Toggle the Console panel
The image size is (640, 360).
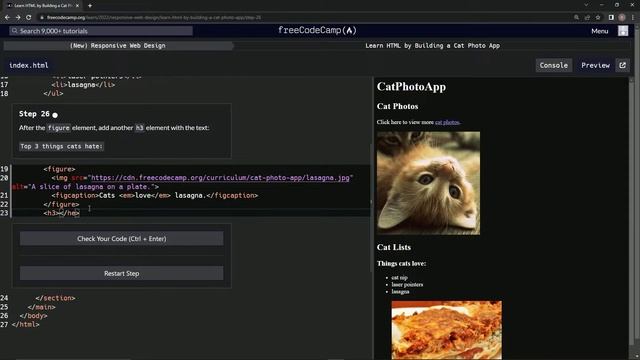point(553,65)
